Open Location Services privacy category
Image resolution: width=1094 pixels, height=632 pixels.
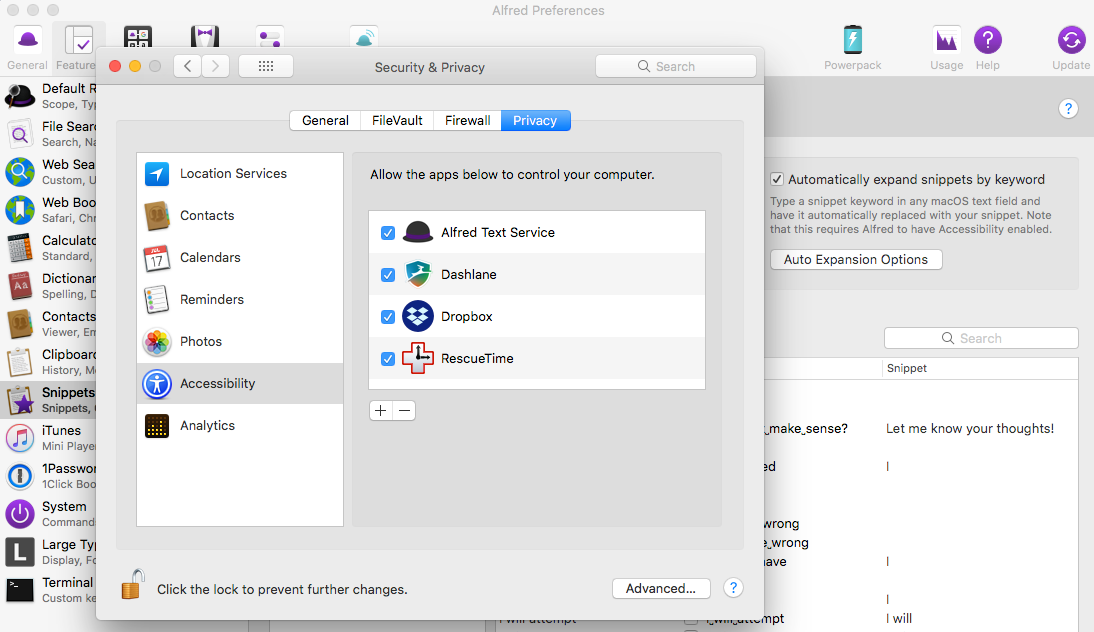click(239, 174)
